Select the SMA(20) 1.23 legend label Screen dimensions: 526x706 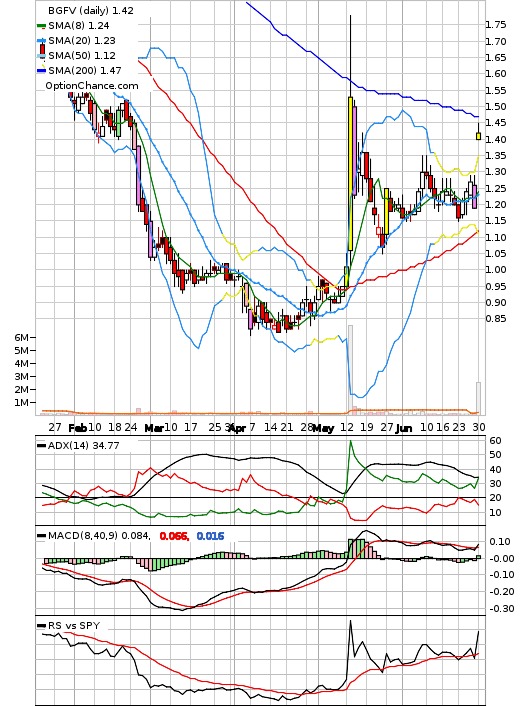pos(82,41)
